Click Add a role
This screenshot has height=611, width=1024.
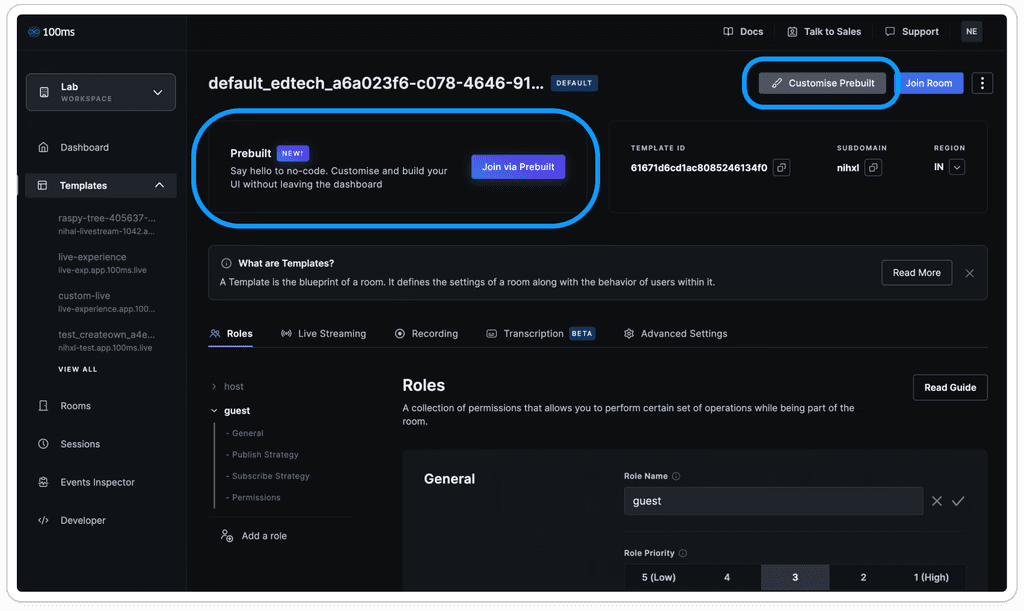pyautogui.click(x=254, y=536)
